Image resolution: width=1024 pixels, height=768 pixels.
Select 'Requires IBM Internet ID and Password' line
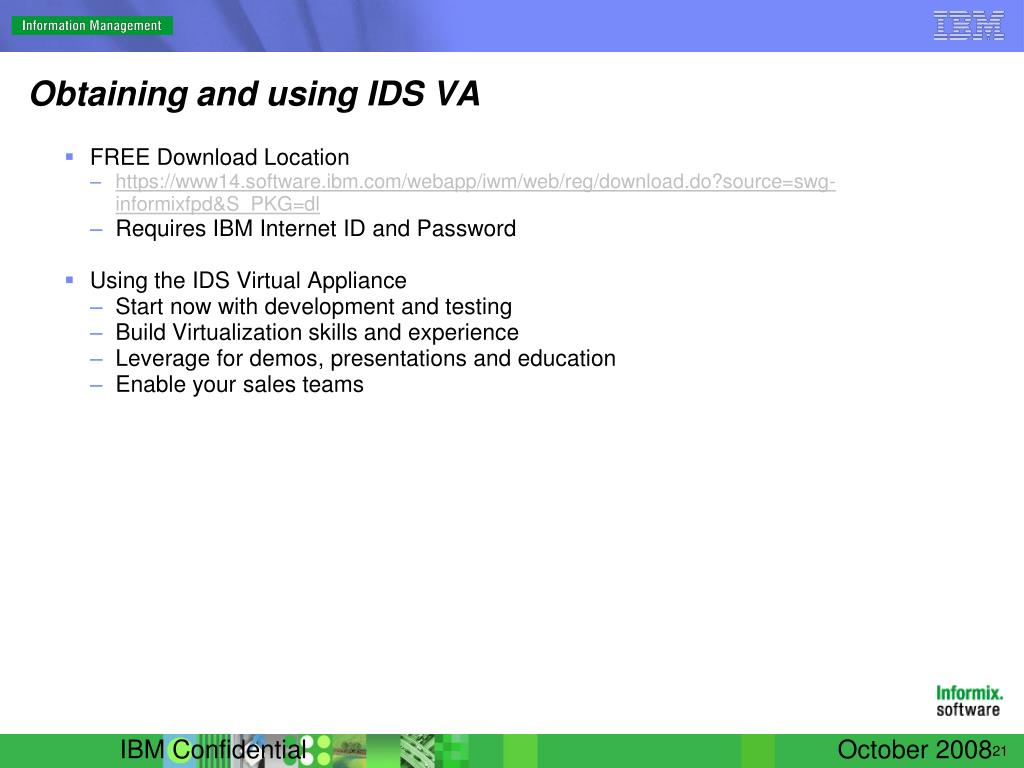(x=315, y=229)
